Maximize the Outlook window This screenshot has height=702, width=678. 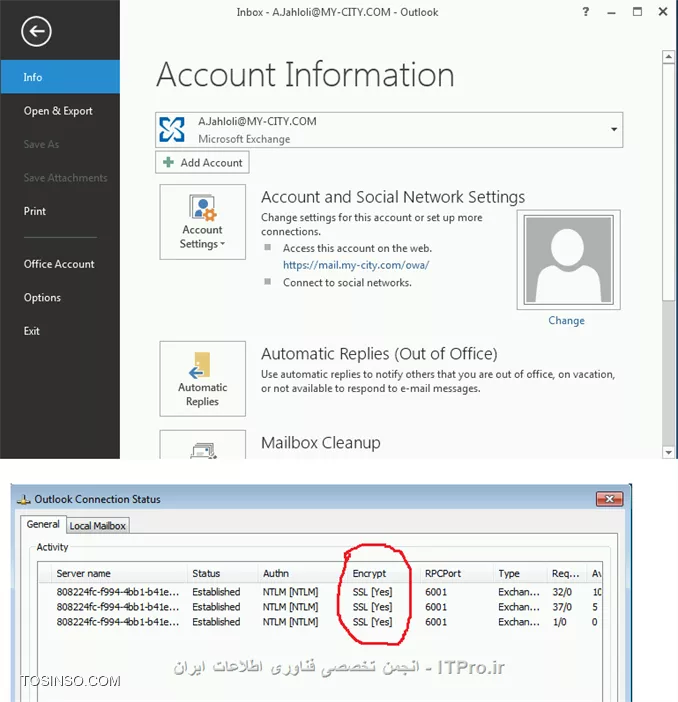(x=637, y=12)
